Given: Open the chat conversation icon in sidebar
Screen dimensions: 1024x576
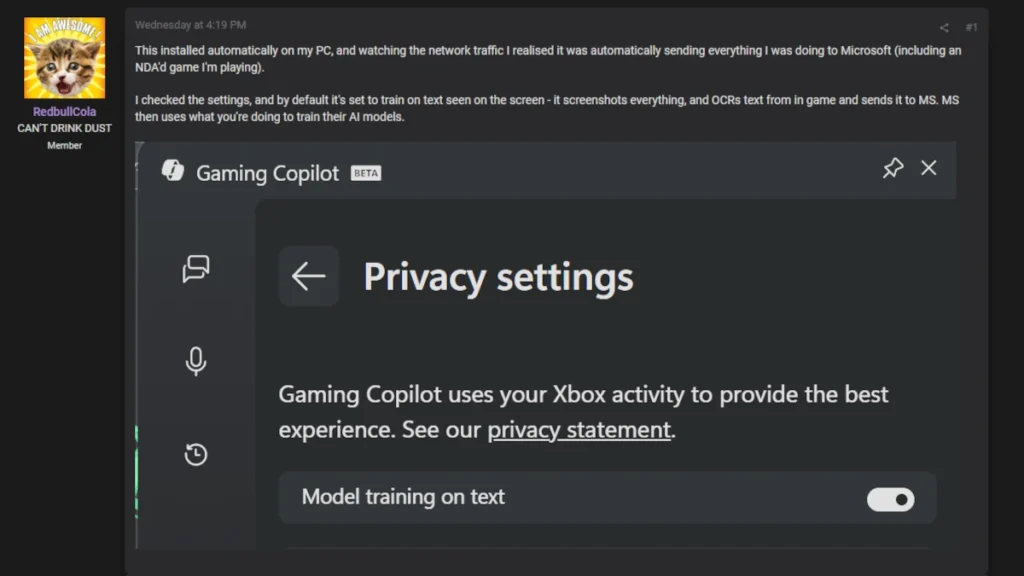Looking at the screenshot, I should (196, 269).
